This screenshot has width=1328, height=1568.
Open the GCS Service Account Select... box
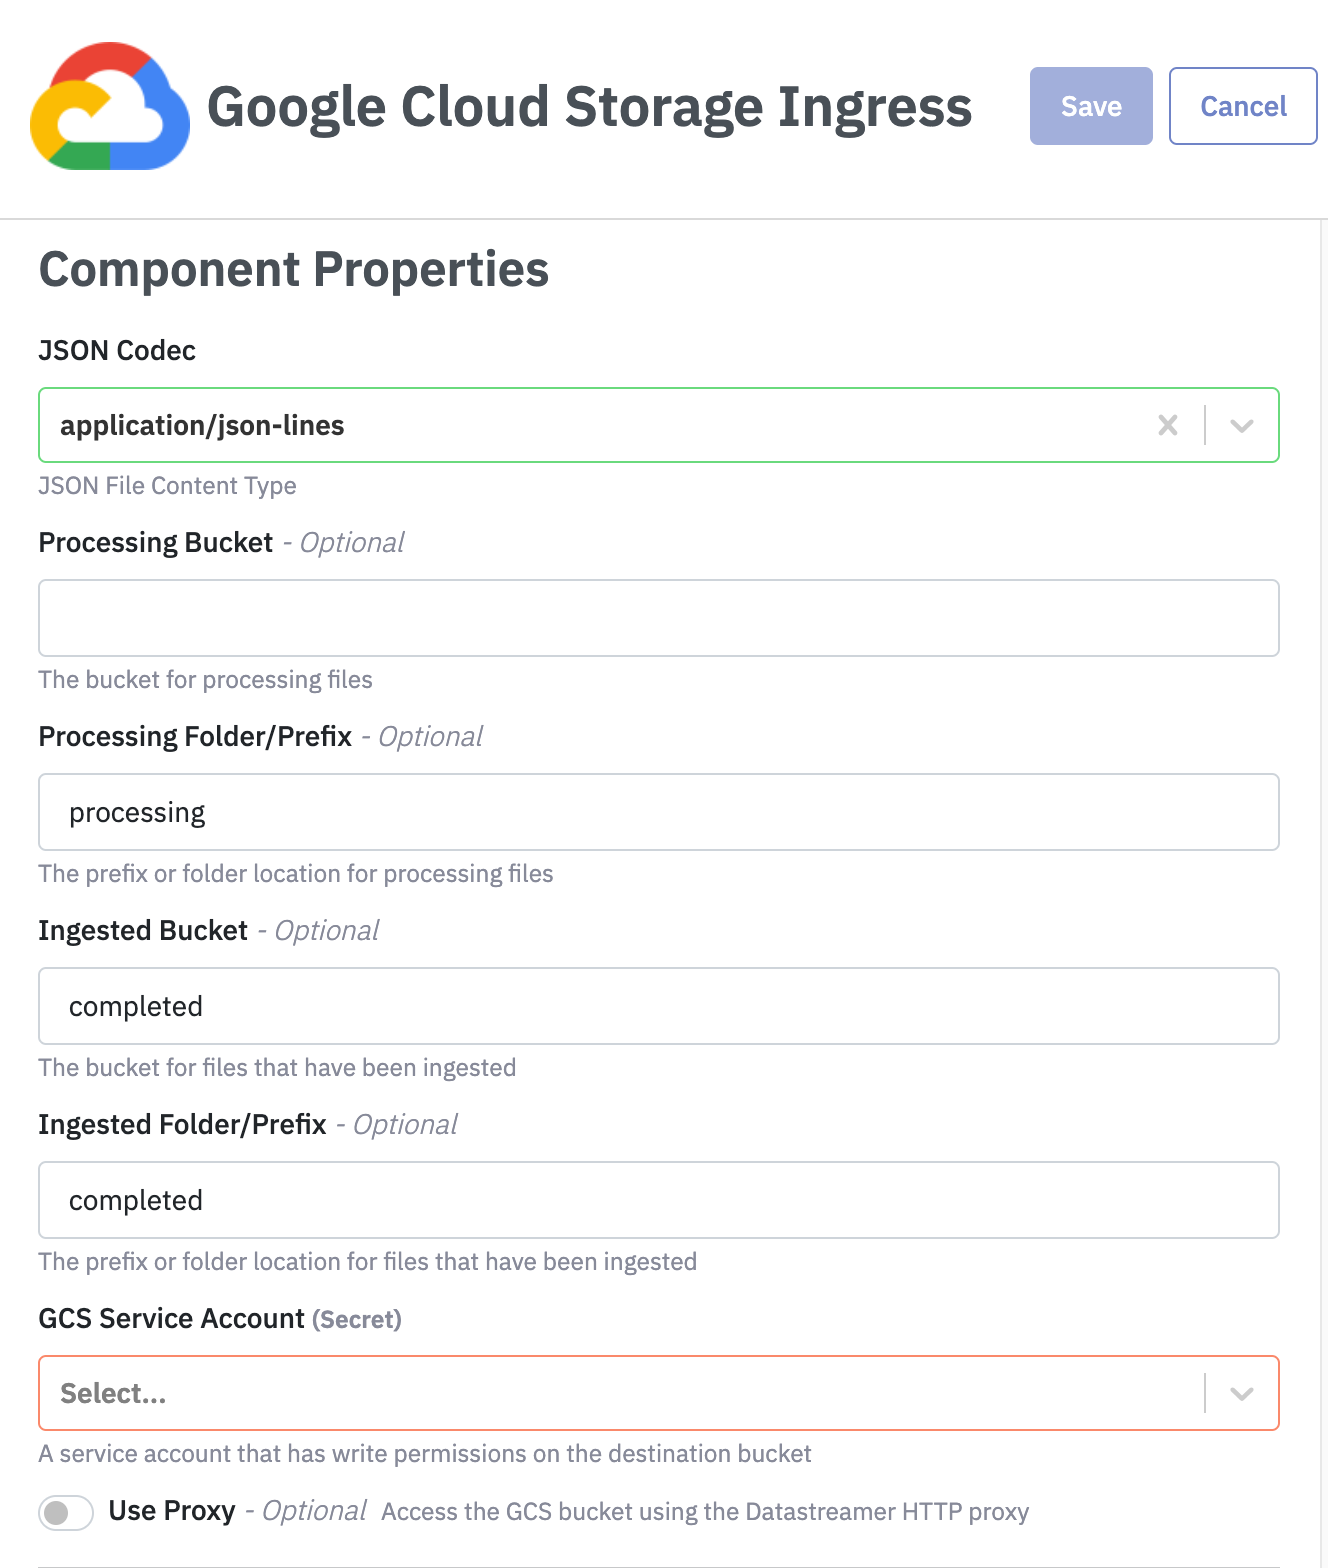click(x=659, y=1393)
